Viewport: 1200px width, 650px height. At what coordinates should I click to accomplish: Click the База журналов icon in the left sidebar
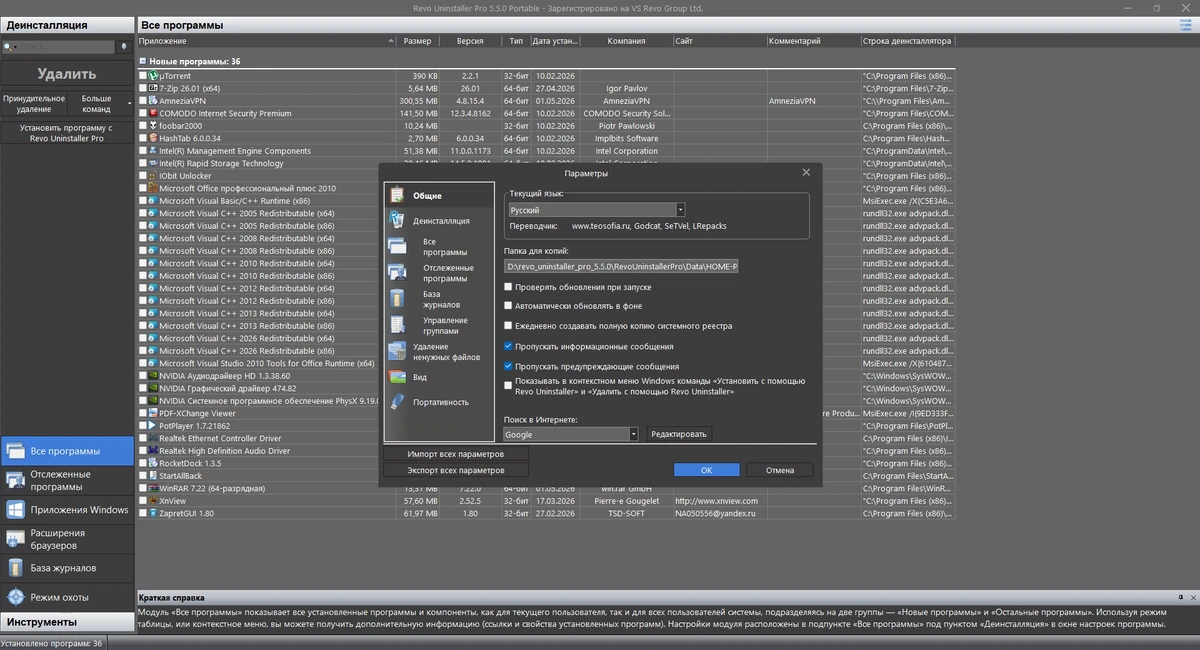[15, 568]
